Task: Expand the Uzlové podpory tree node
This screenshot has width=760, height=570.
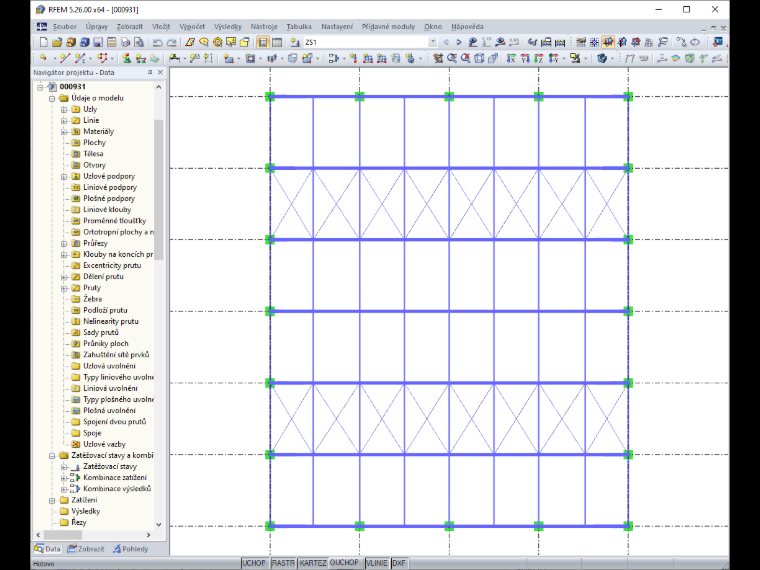Action: 64,176
